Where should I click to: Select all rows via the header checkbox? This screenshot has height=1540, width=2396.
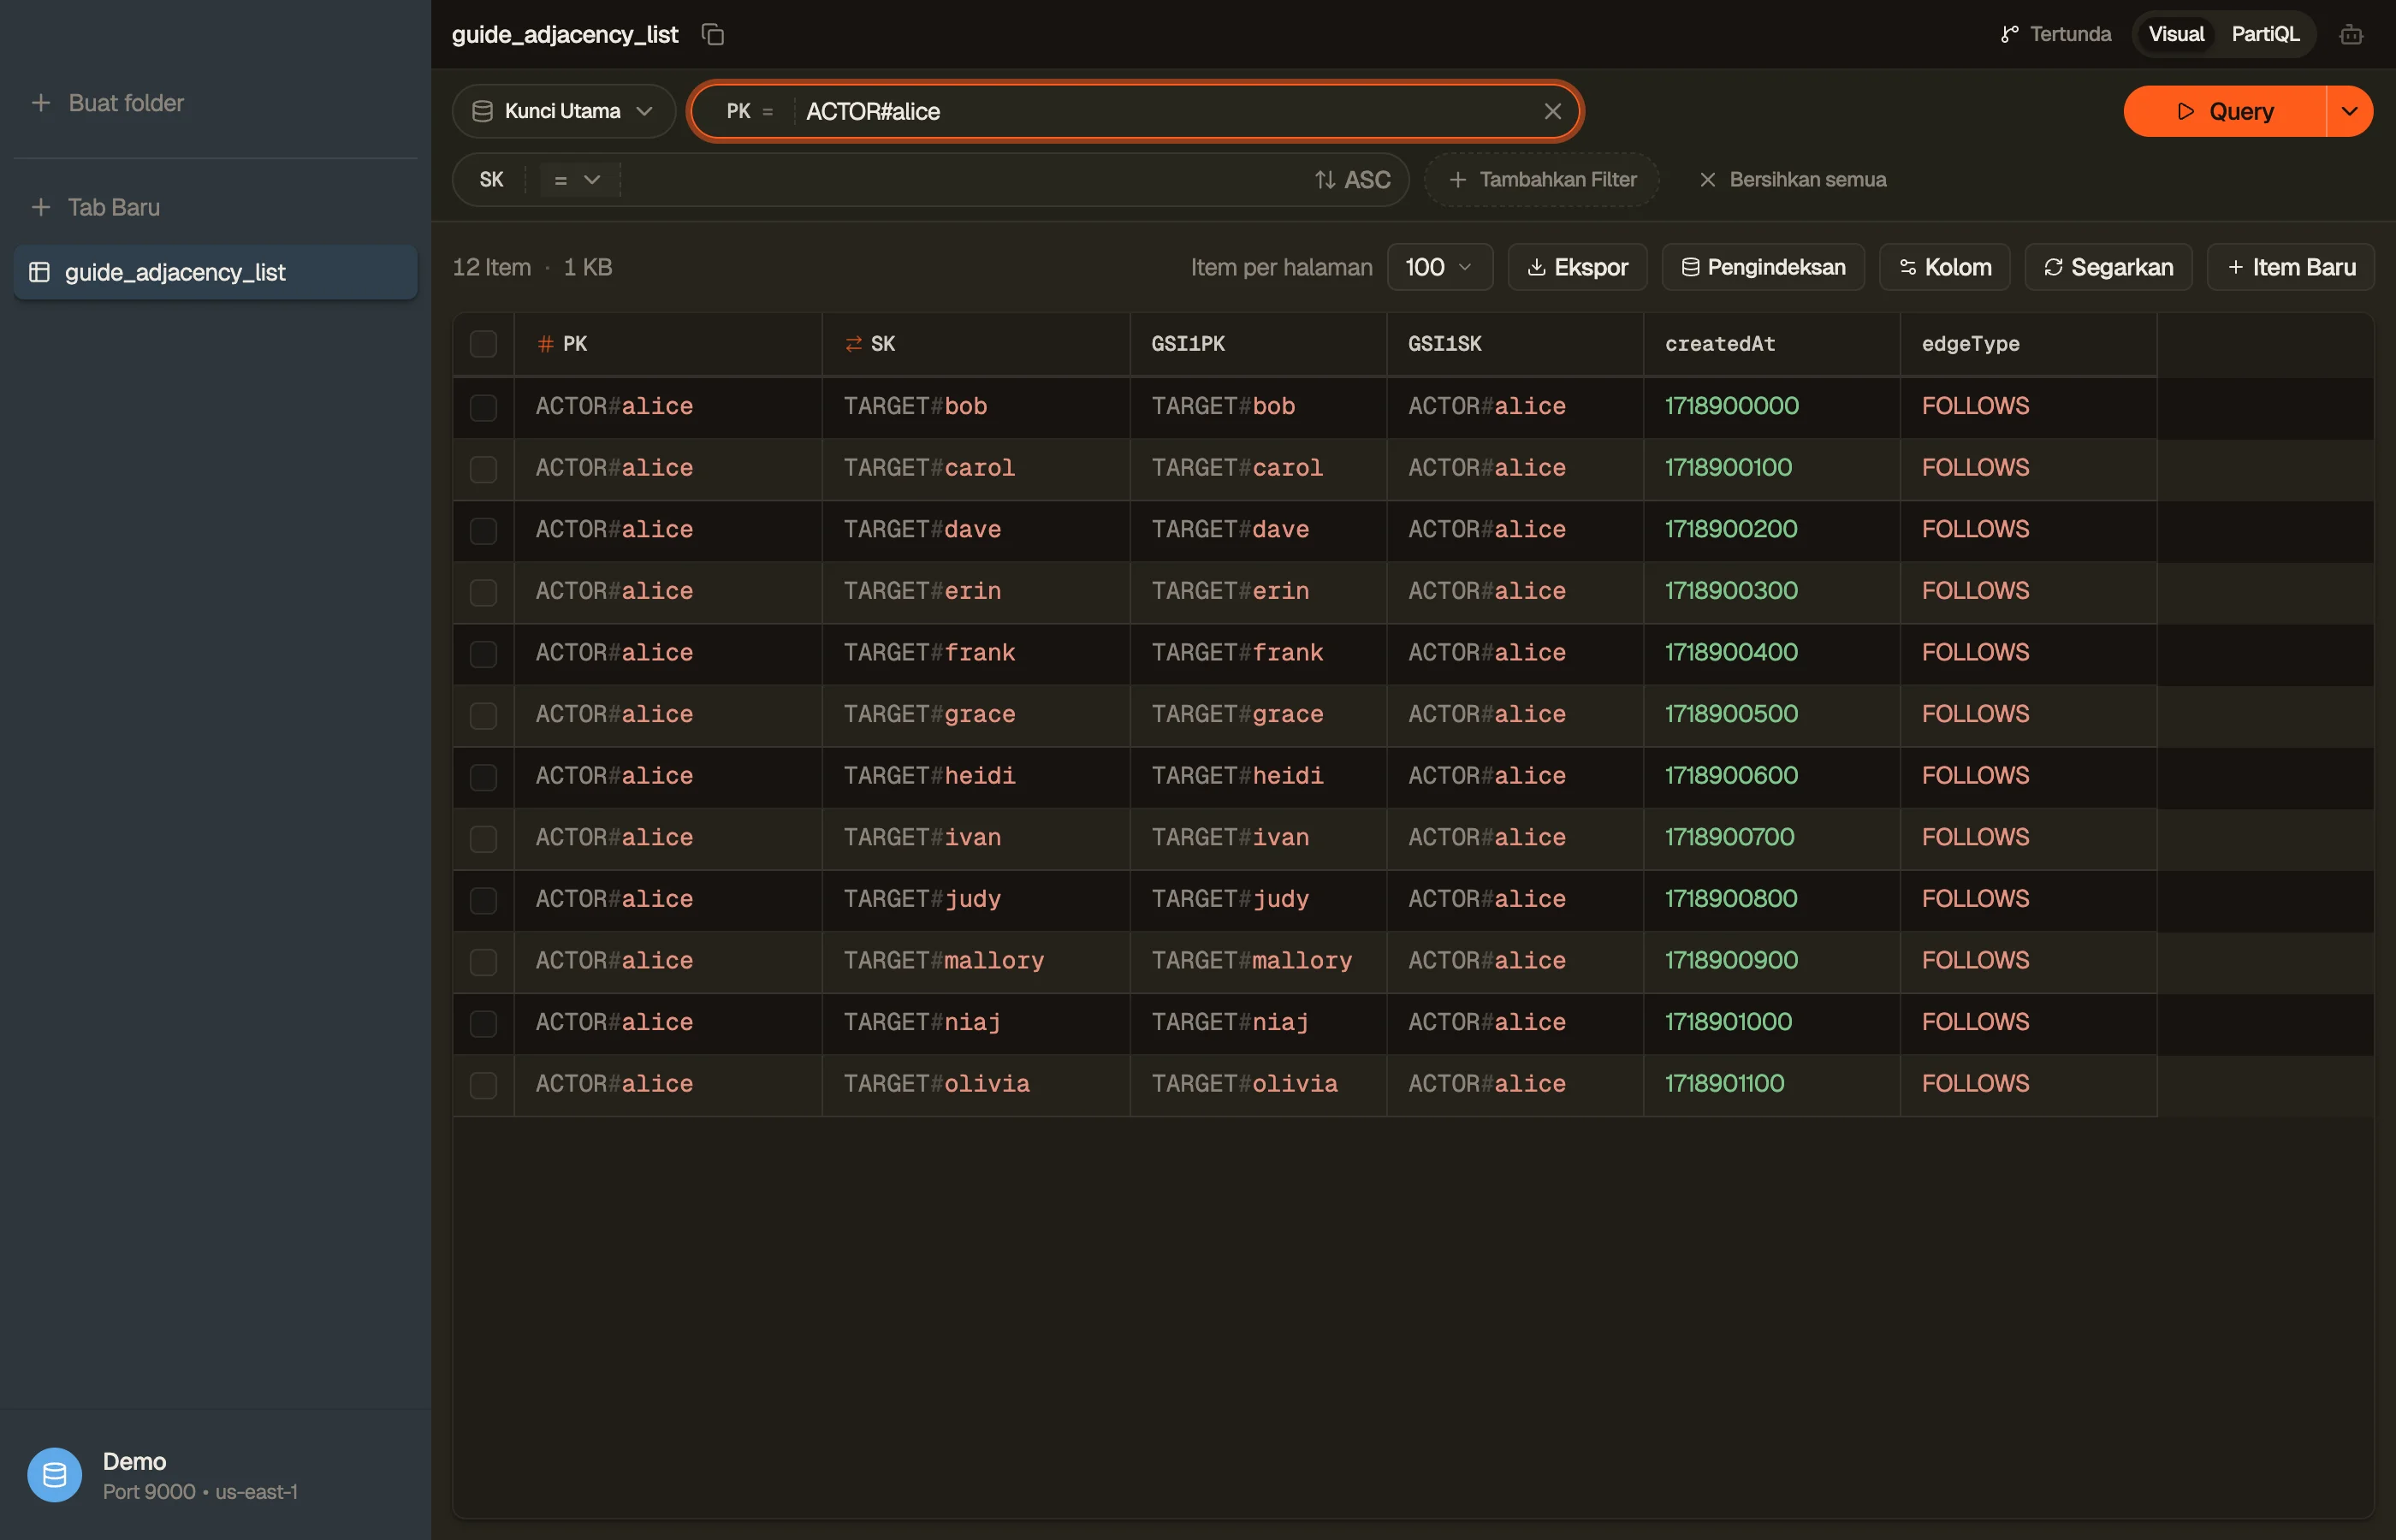pyautogui.click(x=483, y=344)
